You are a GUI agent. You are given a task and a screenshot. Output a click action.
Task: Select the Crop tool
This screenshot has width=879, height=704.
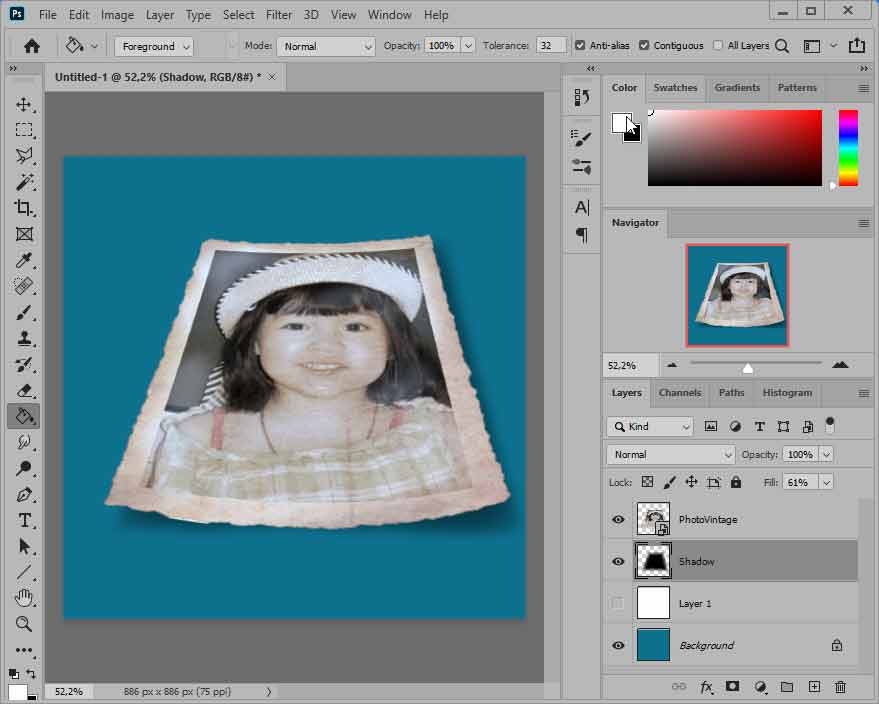tap(24, 208)
